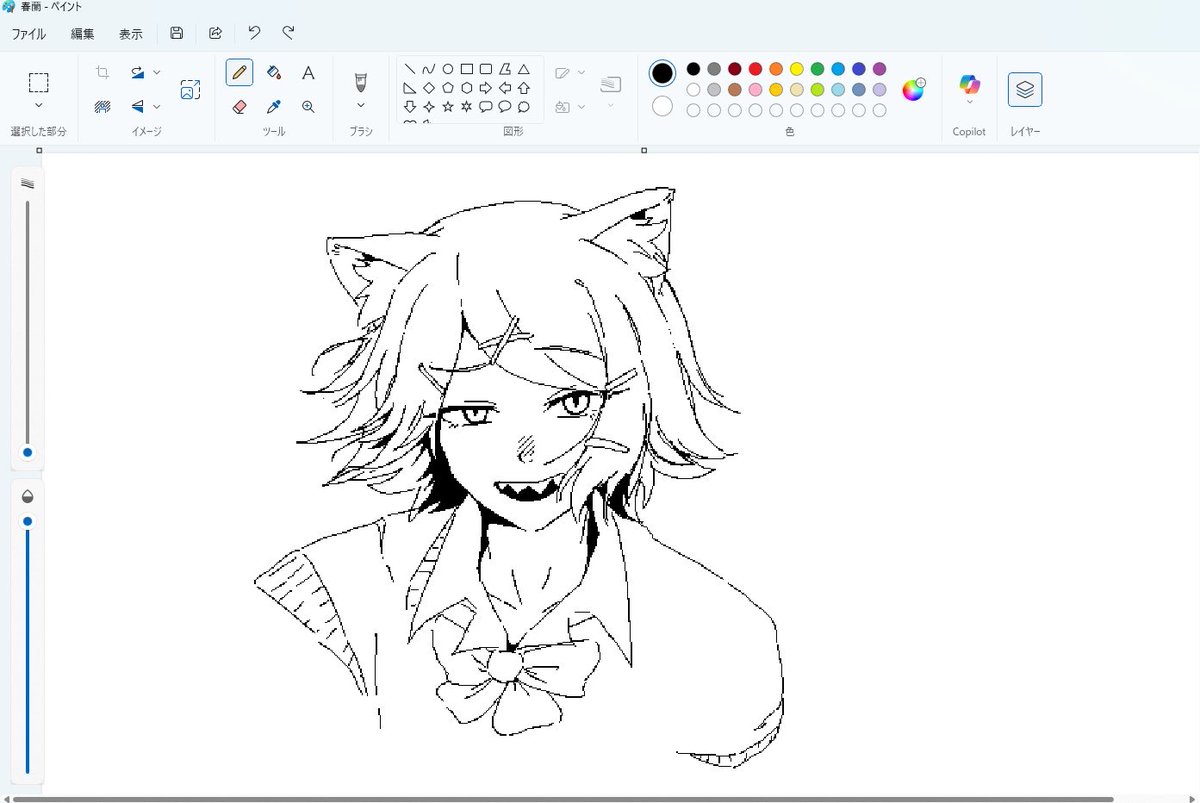Toggle the Layers panel button
The width and height of the screenshot is (1200, 803).
coord(1025,89)
